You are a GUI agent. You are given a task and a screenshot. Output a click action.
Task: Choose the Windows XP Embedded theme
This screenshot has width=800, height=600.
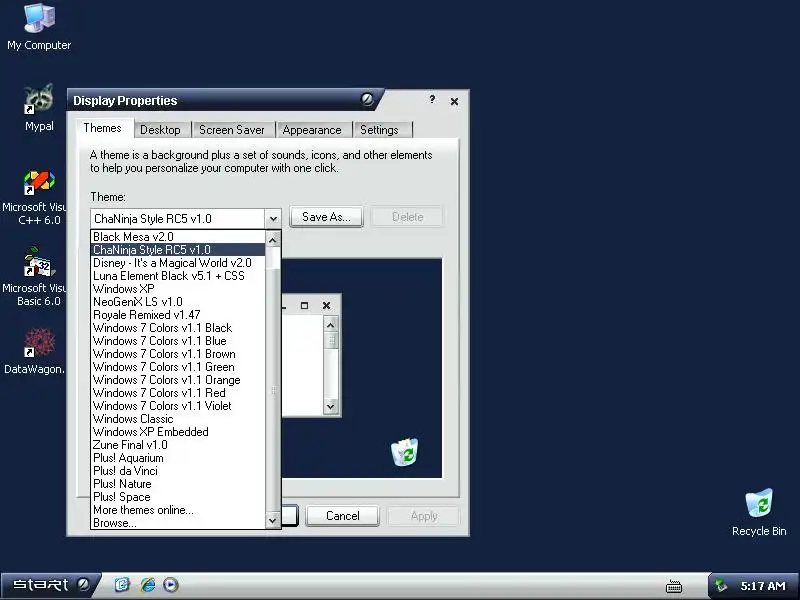pyautogui.click(x=178, y=432)
